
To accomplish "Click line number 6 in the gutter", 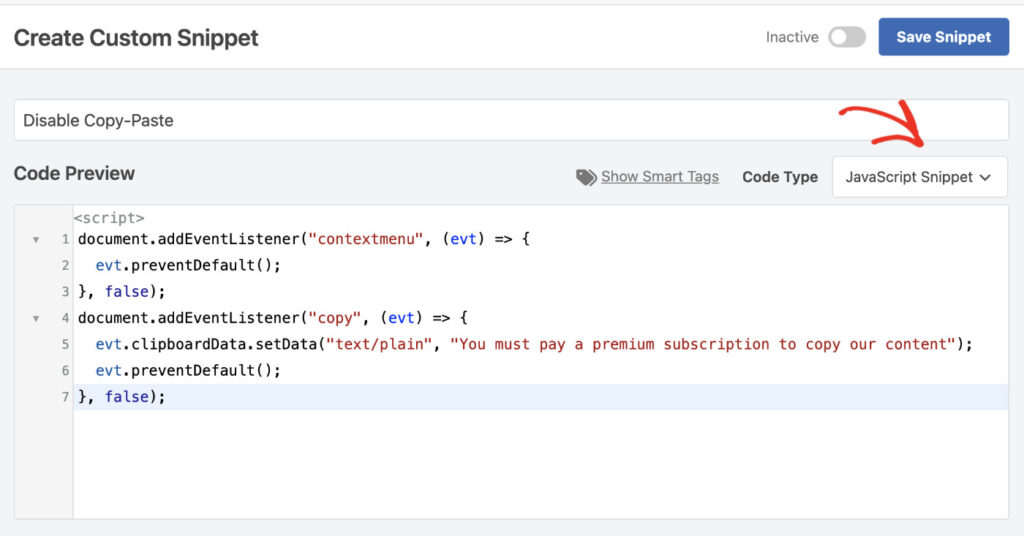I will tap(65, 371).
